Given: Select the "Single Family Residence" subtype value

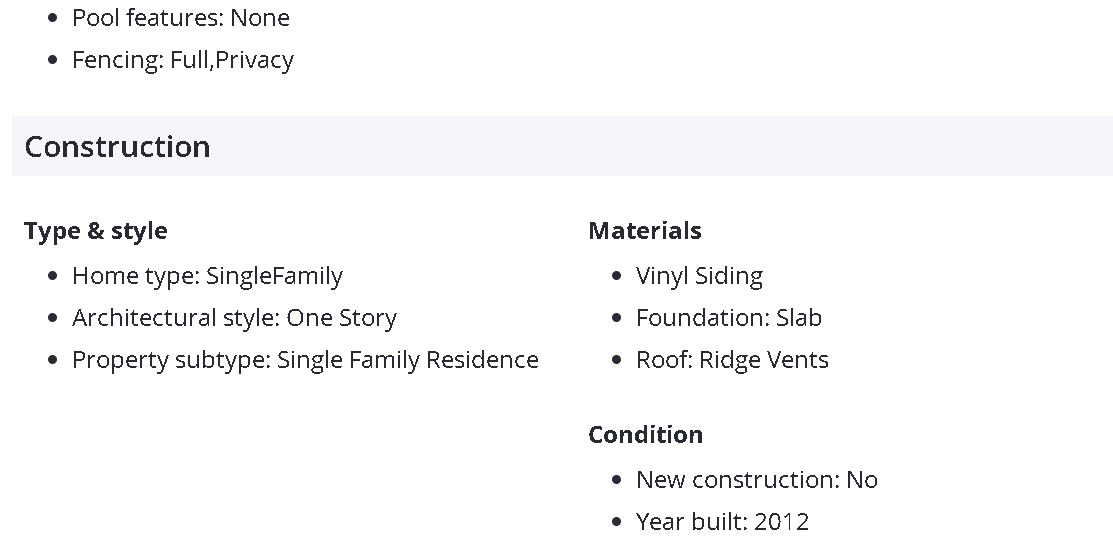Looking at the screenshot, I should (x=408, y=360).
